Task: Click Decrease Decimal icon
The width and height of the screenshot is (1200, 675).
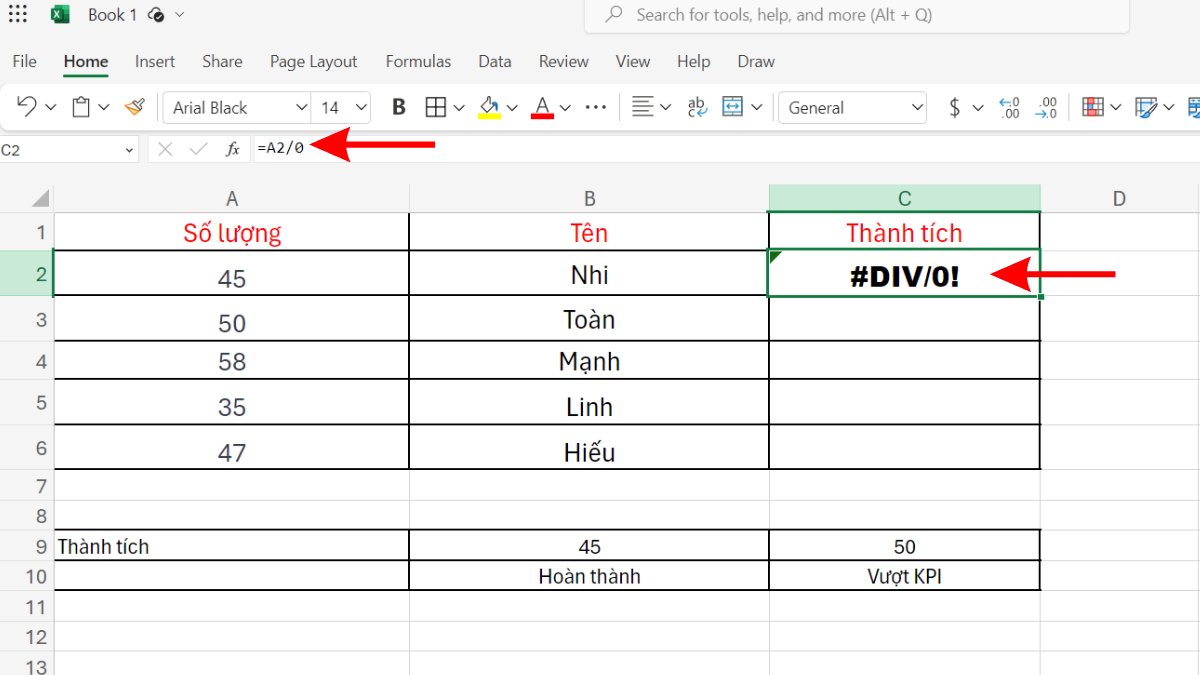Action: pyautogui.click(x=1046, y=107)
